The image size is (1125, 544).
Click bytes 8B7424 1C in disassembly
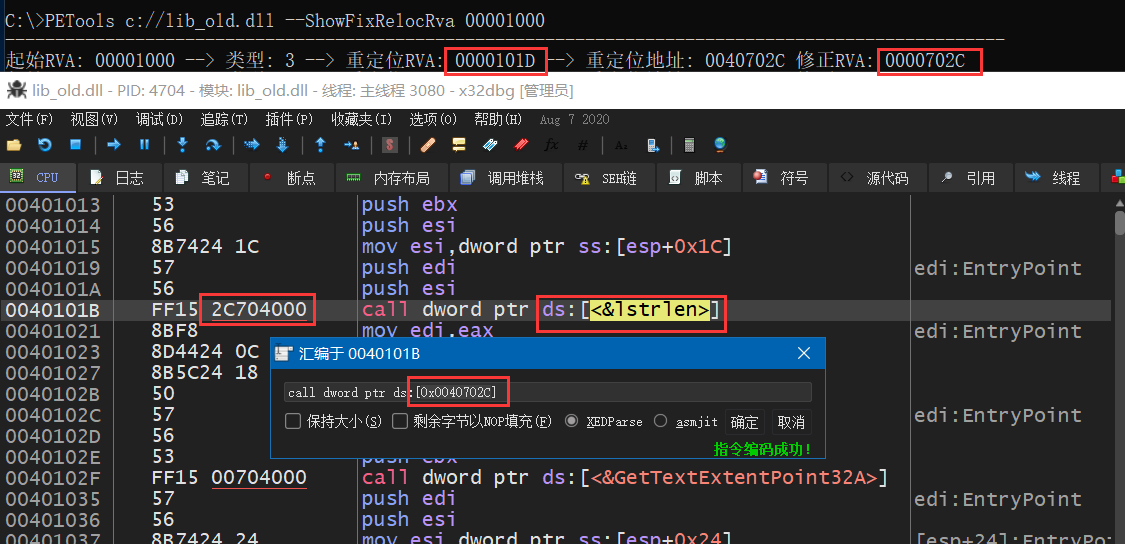[x=205, y=247]
